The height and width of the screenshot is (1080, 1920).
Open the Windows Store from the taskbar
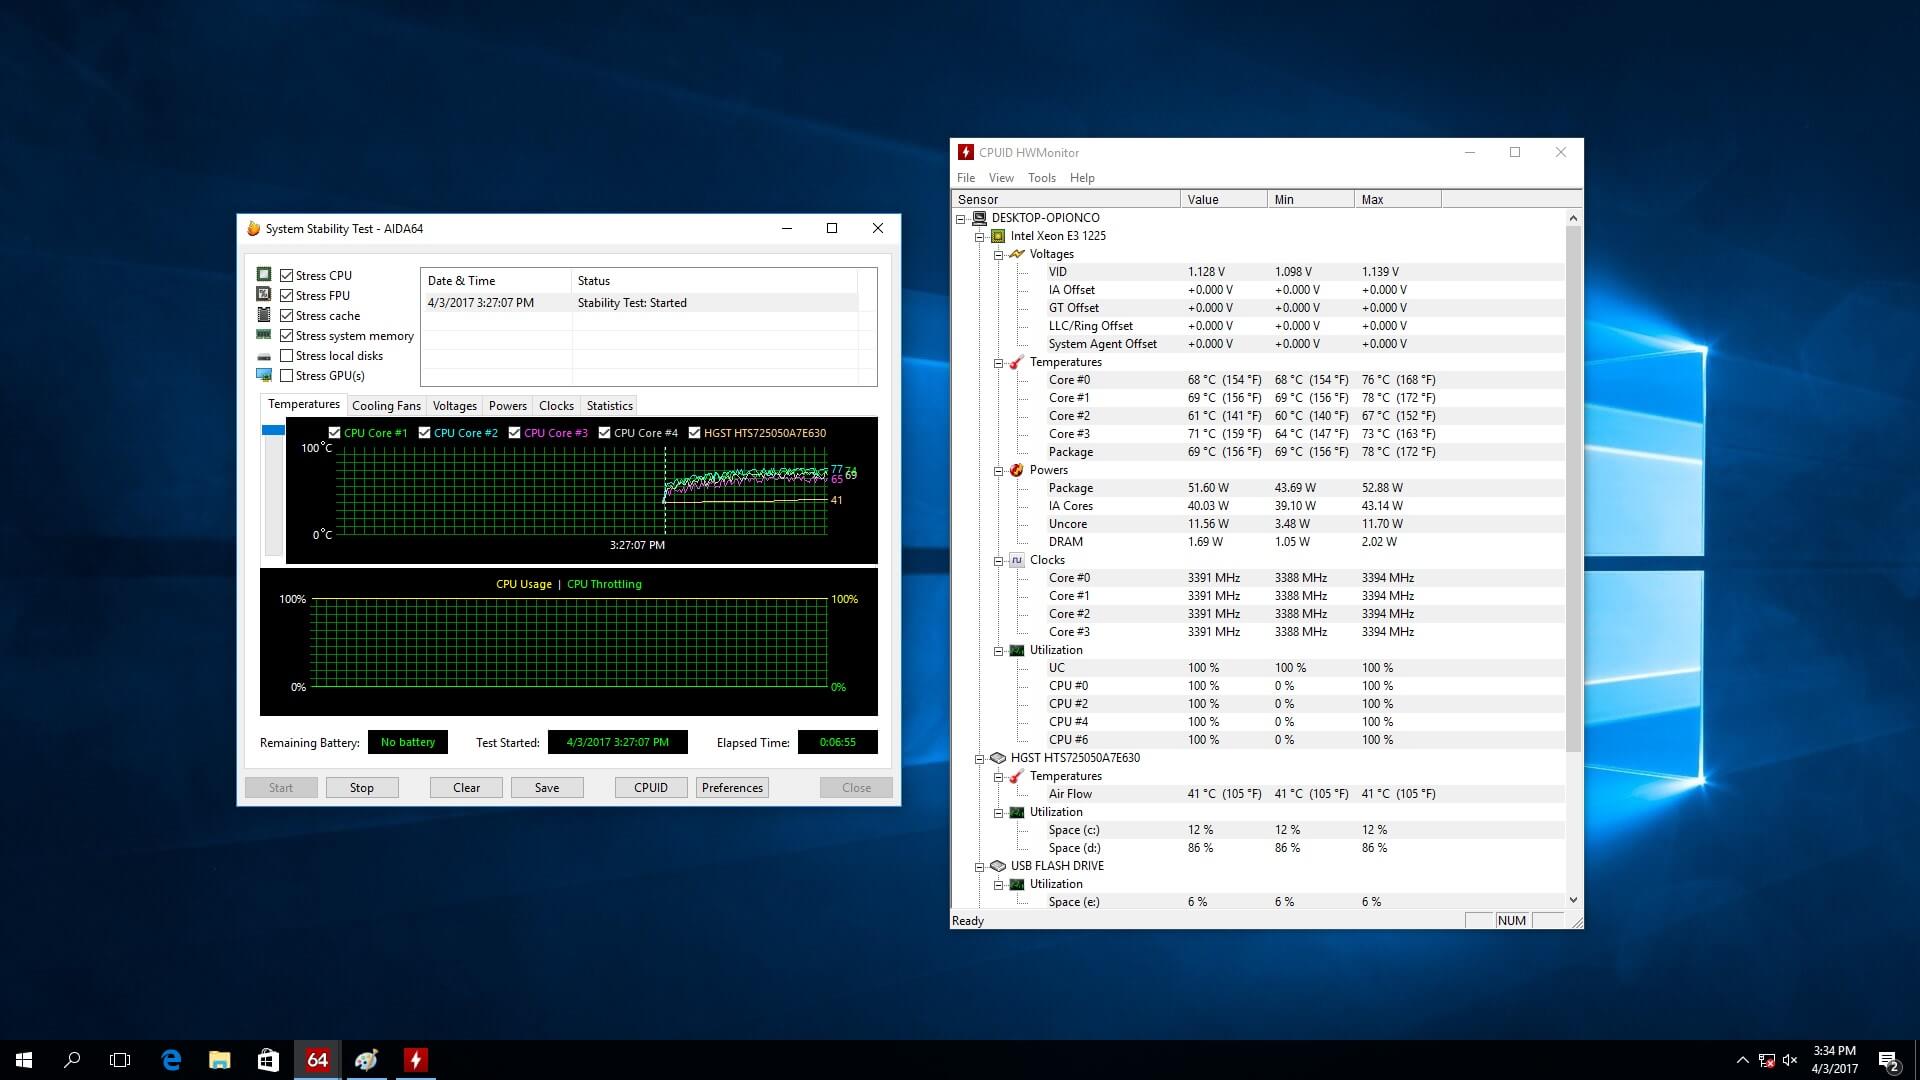pos(268,1060)
